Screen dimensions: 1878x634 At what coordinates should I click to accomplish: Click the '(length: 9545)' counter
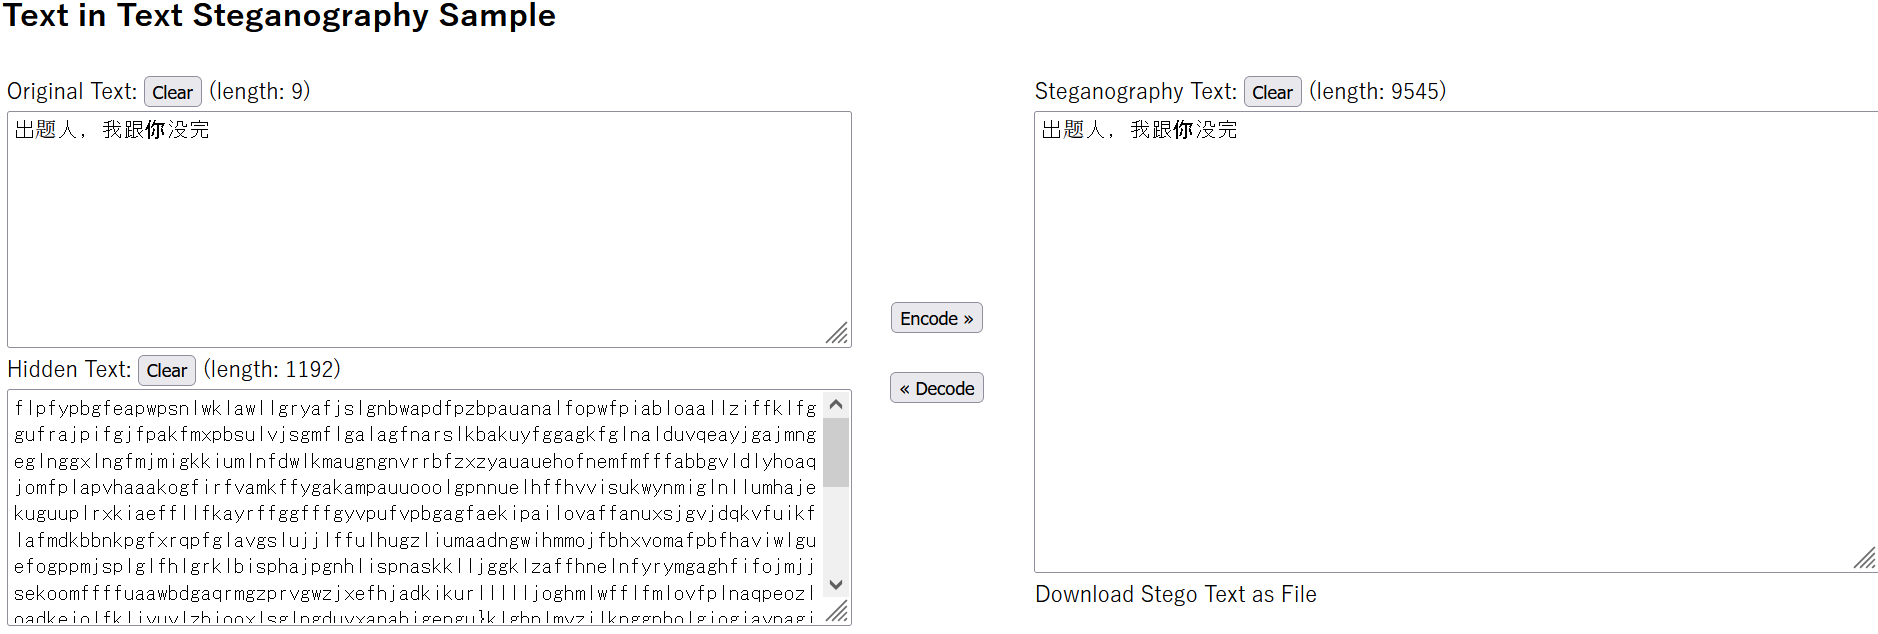tap(1378, 91)
